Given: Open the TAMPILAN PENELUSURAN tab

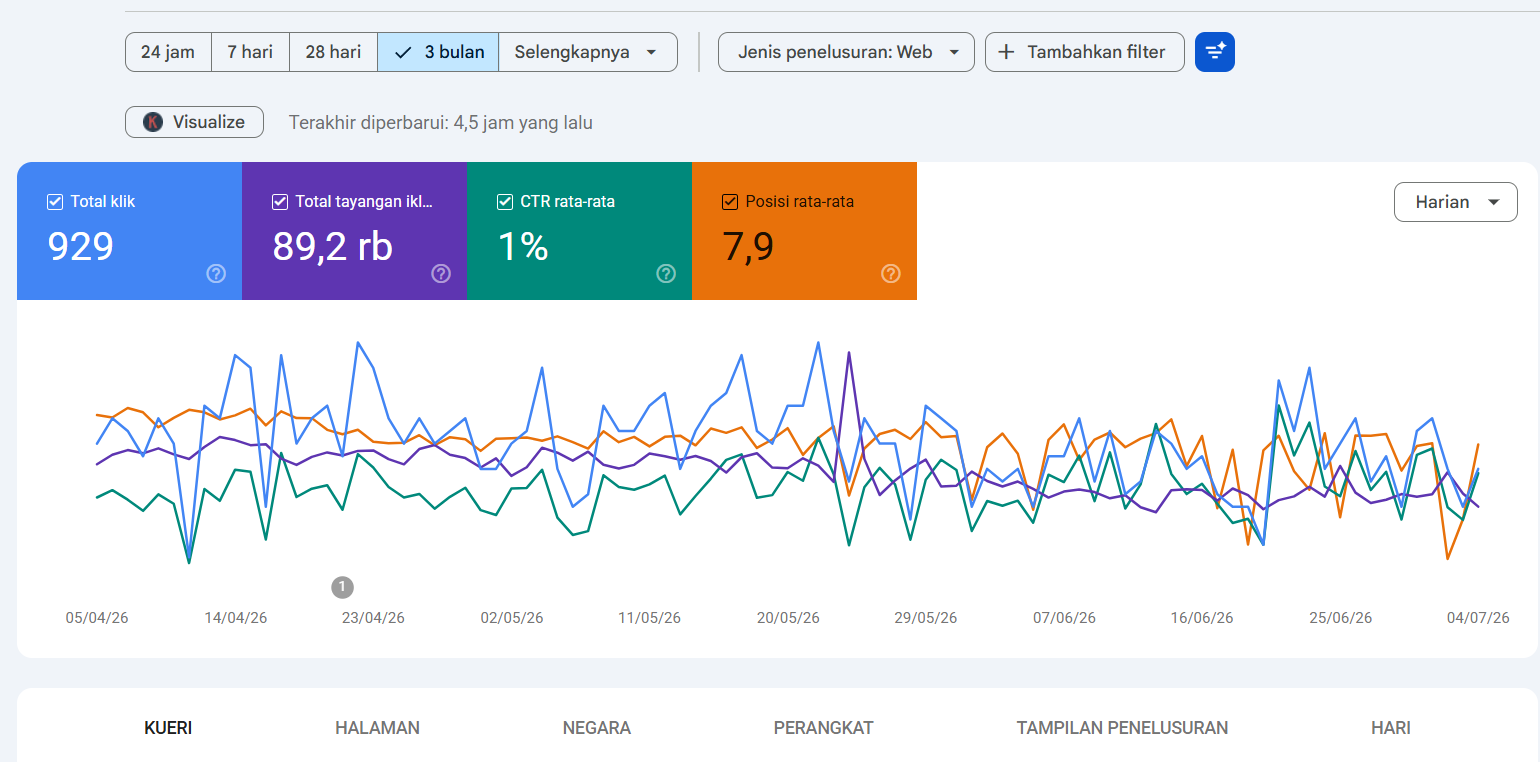Looking at the screenshot, I should pos(1122,728).
